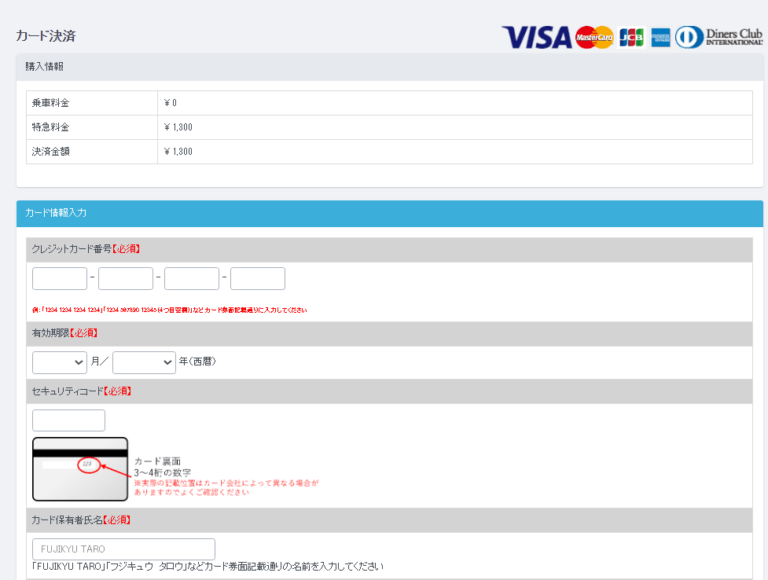The width and height of the screenshot is (768, 580).
Task: Click the VISA card logo
Action: click(x=536, y=38)
